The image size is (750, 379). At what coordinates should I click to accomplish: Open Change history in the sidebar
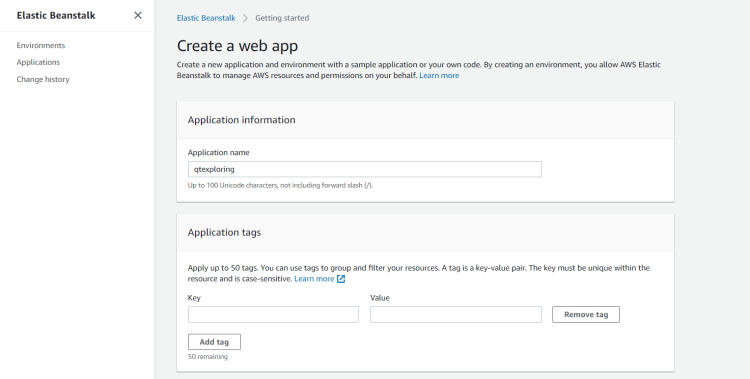coord(43,79)
